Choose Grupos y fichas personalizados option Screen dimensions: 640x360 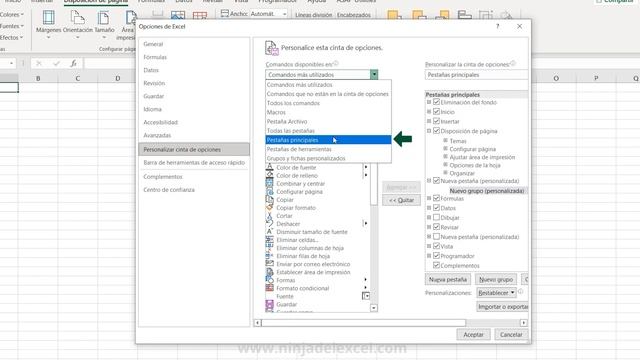(328, 158)
